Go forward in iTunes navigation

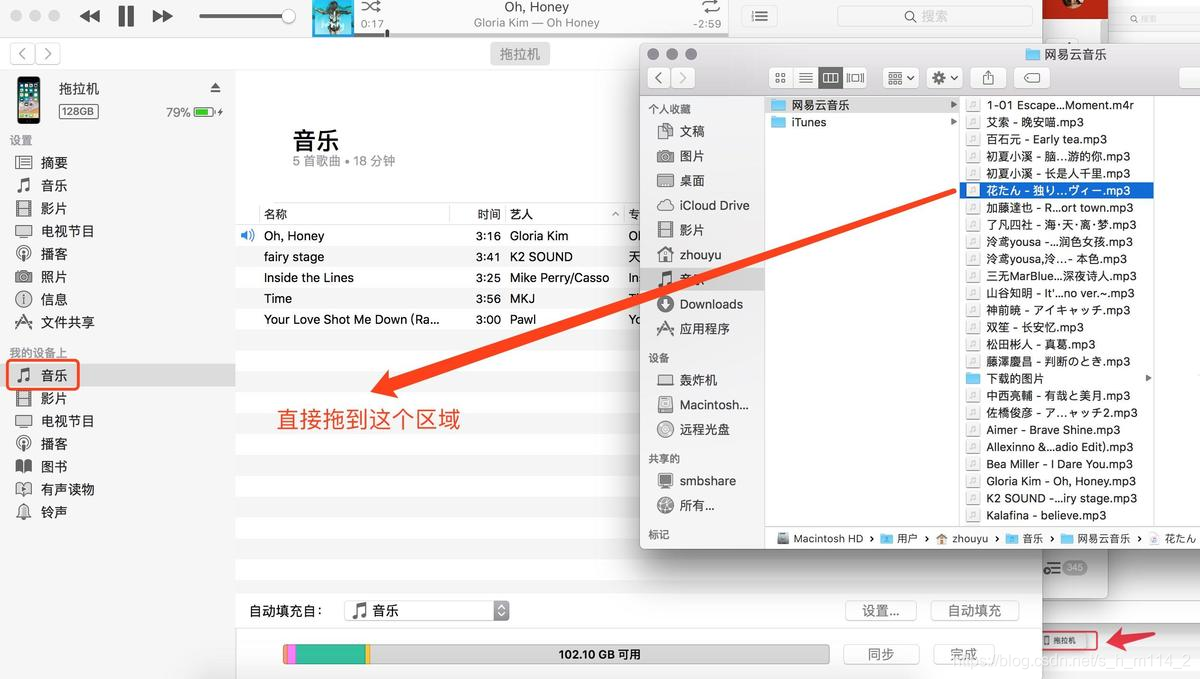(47, 54)
